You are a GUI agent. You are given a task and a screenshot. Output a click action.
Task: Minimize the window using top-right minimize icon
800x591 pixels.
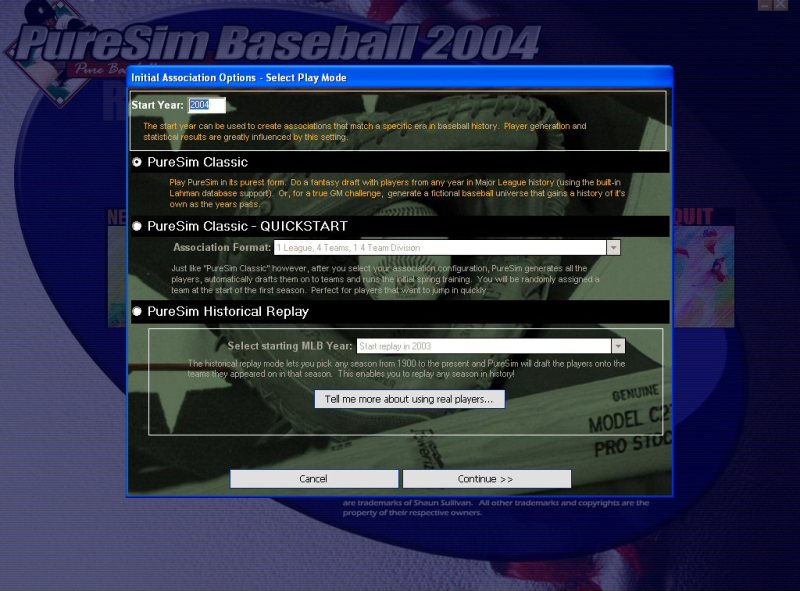click(x=766, y=6)
